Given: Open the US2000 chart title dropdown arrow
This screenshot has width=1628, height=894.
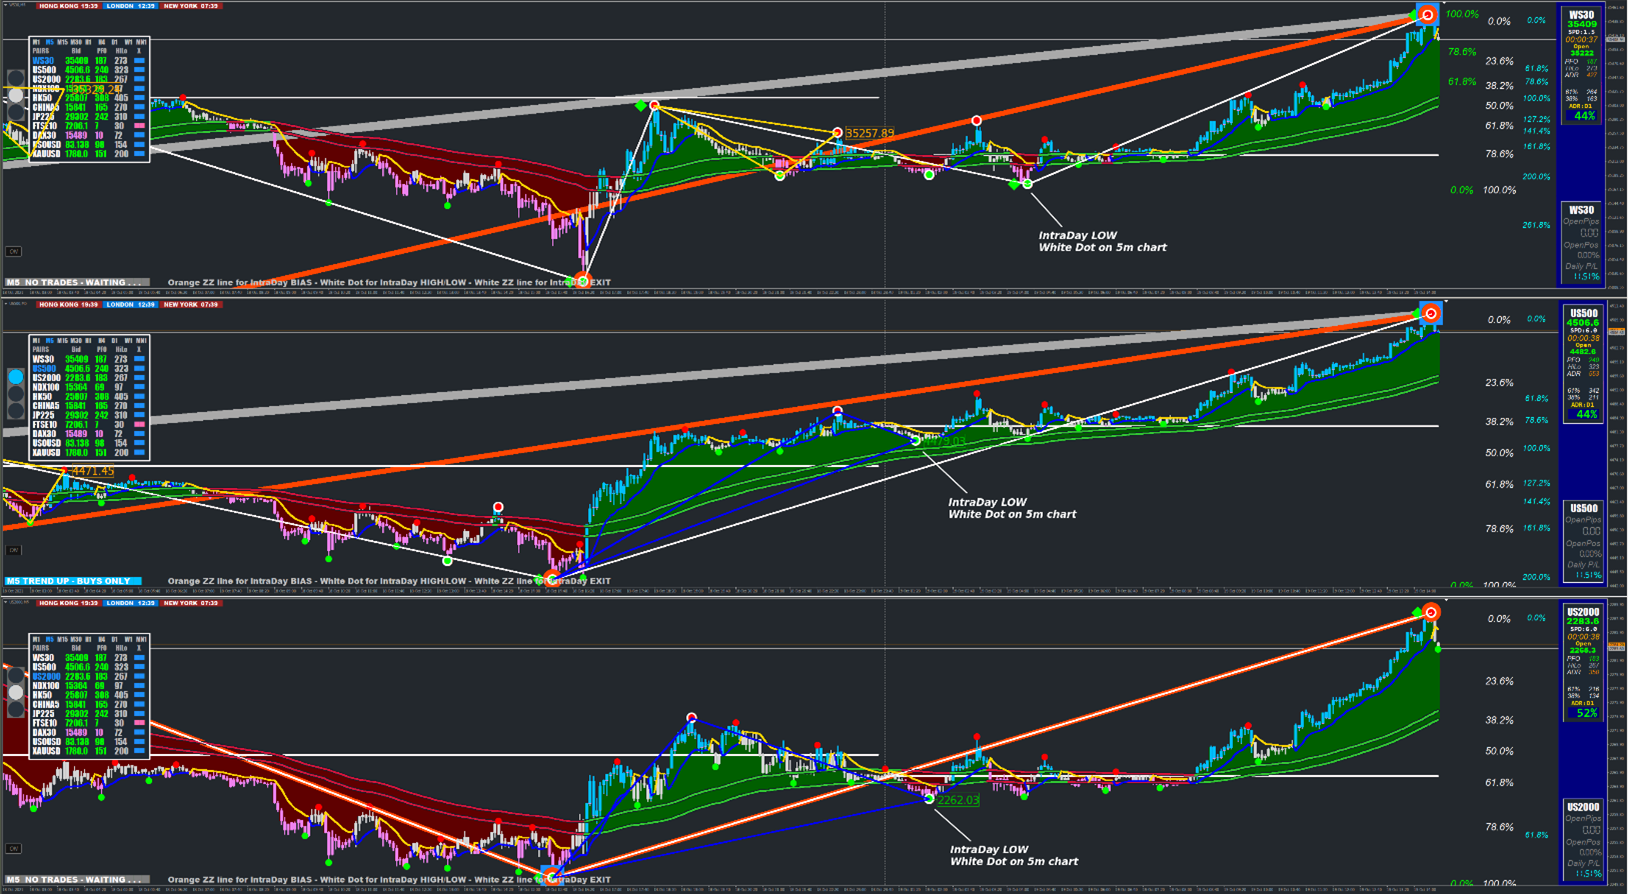Looking at the screenshot, I should pos(7,601).
